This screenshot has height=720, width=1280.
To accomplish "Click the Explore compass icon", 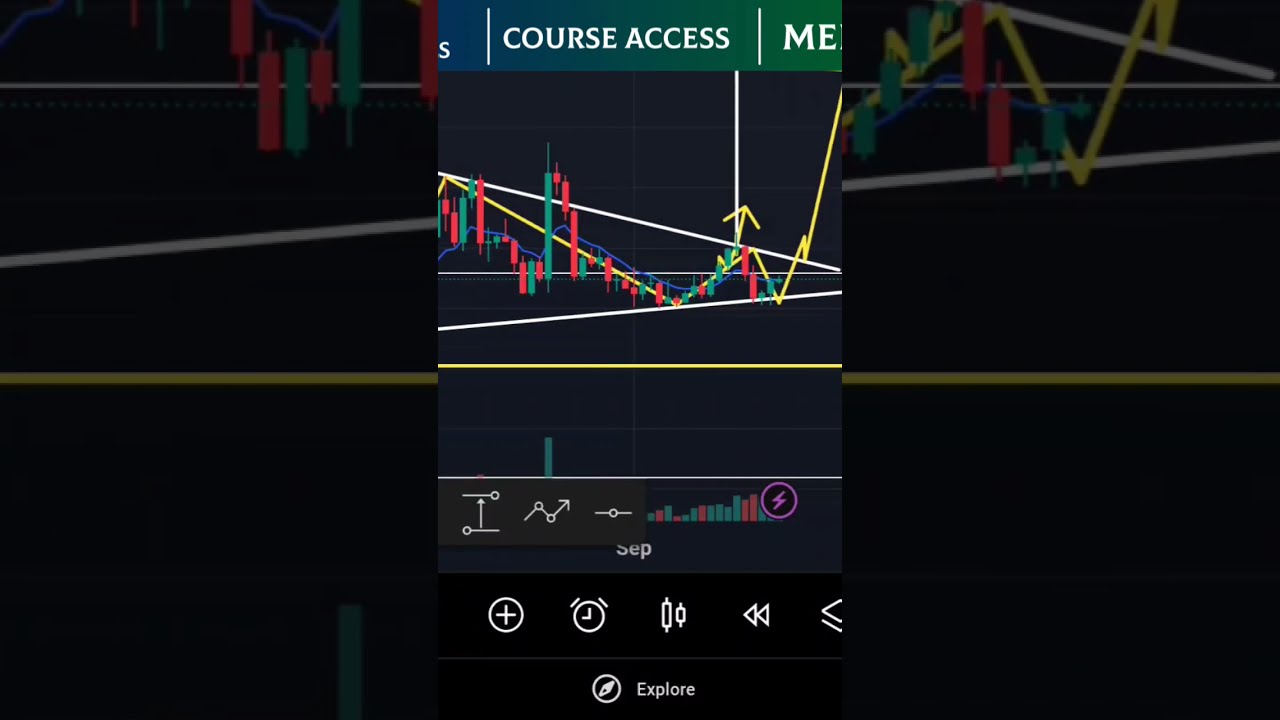I will [x=606, y=689].
